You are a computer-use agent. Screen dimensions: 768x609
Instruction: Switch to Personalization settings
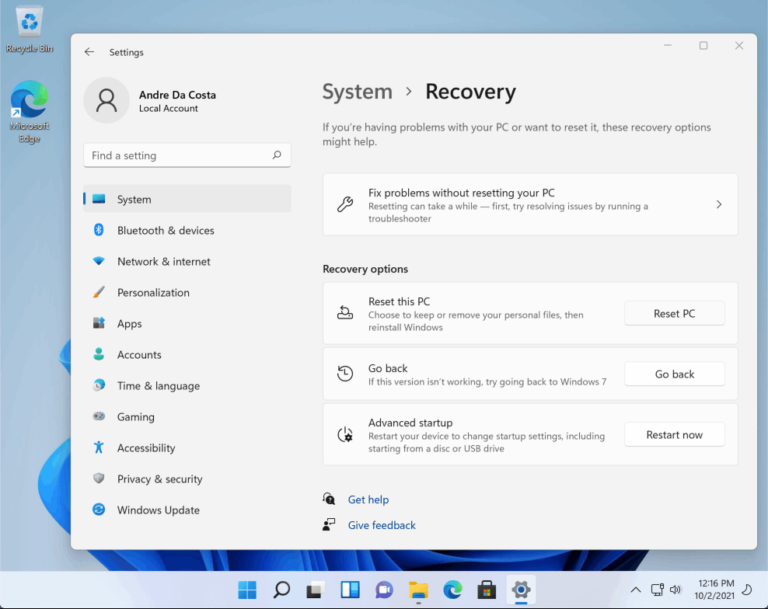(188, 292)
